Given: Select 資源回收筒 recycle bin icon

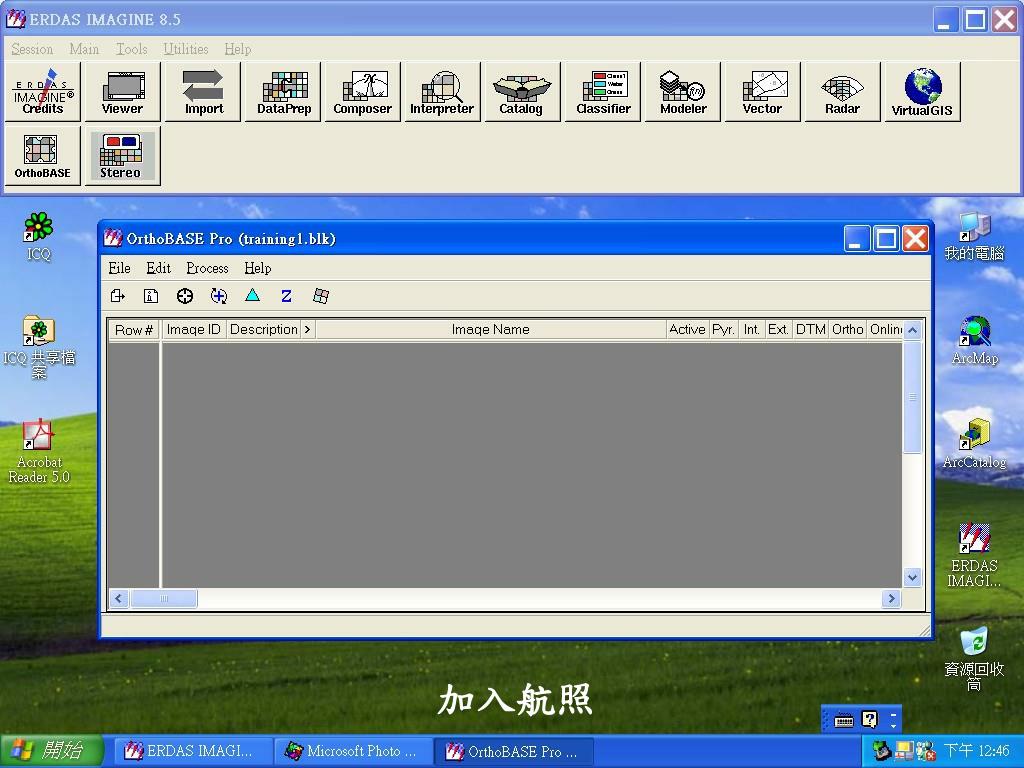Looking at the screenshot, I should pyautogui.click(x=974, y=658).
